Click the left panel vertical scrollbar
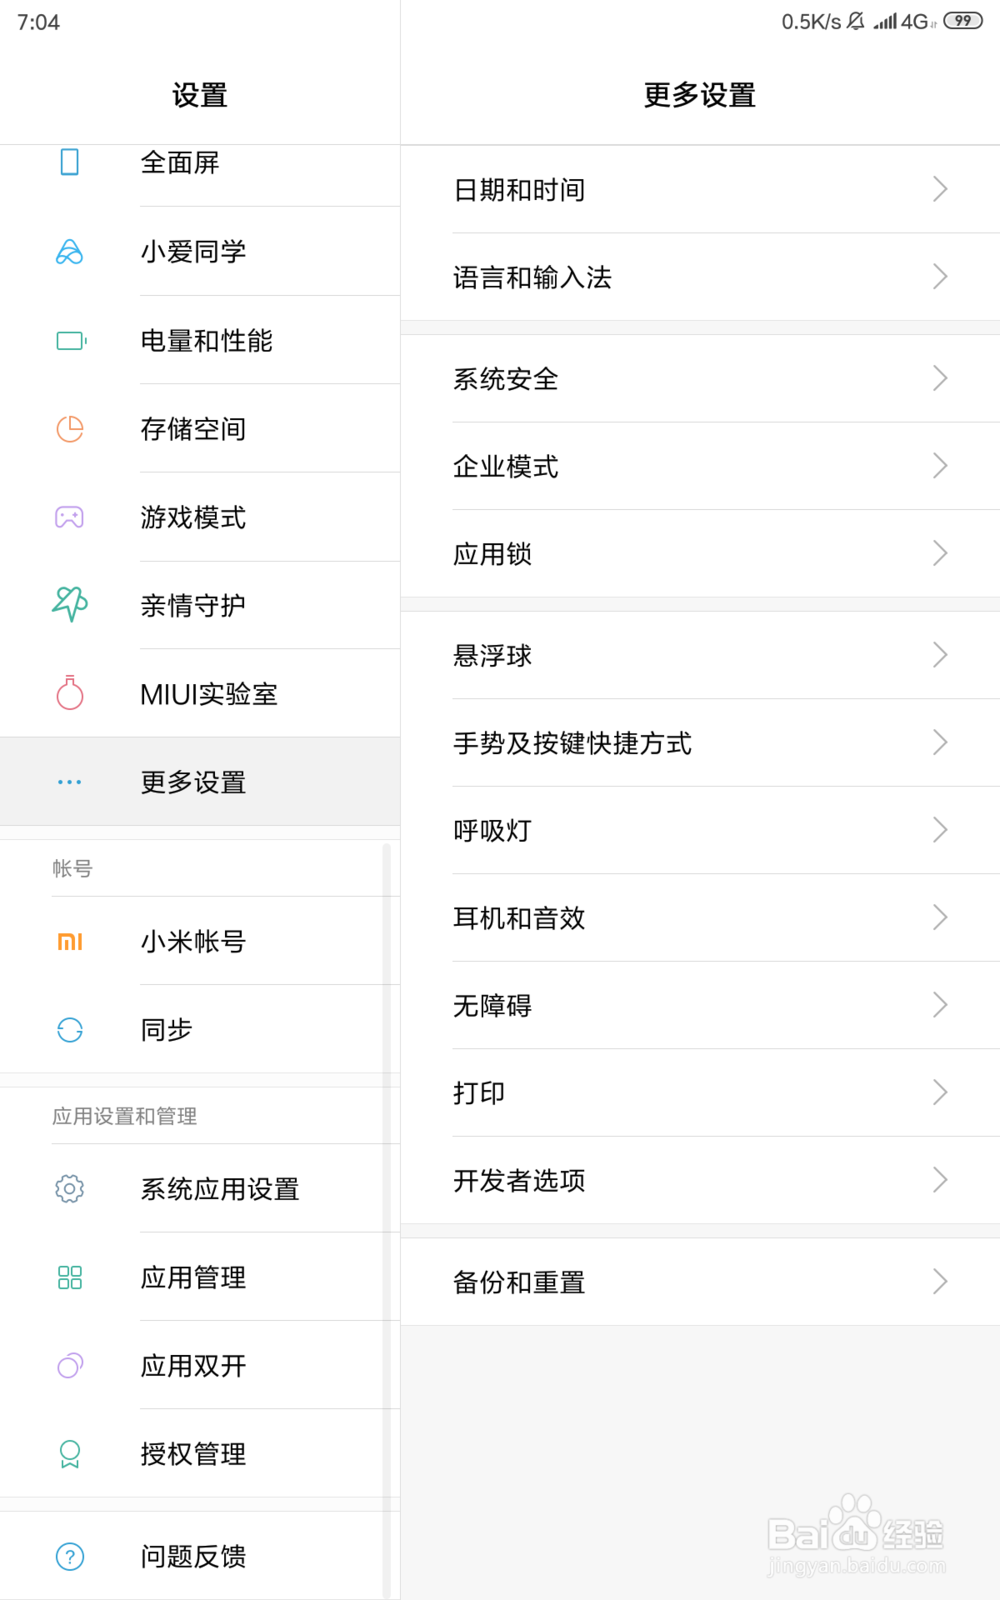 [386, 1220]
